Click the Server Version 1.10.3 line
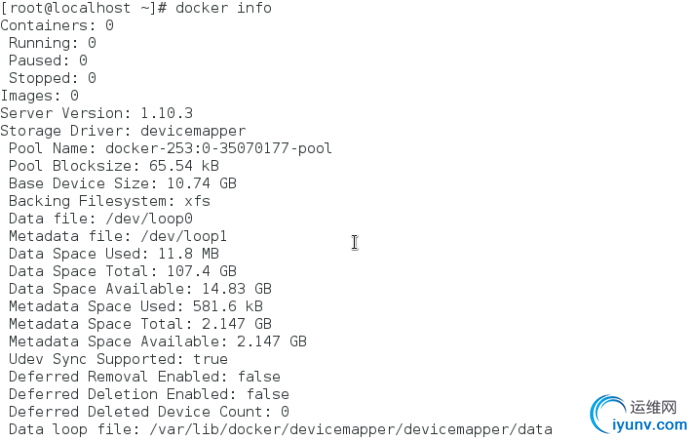The width and height of the screenshot is (693, 441). (97, 113)
